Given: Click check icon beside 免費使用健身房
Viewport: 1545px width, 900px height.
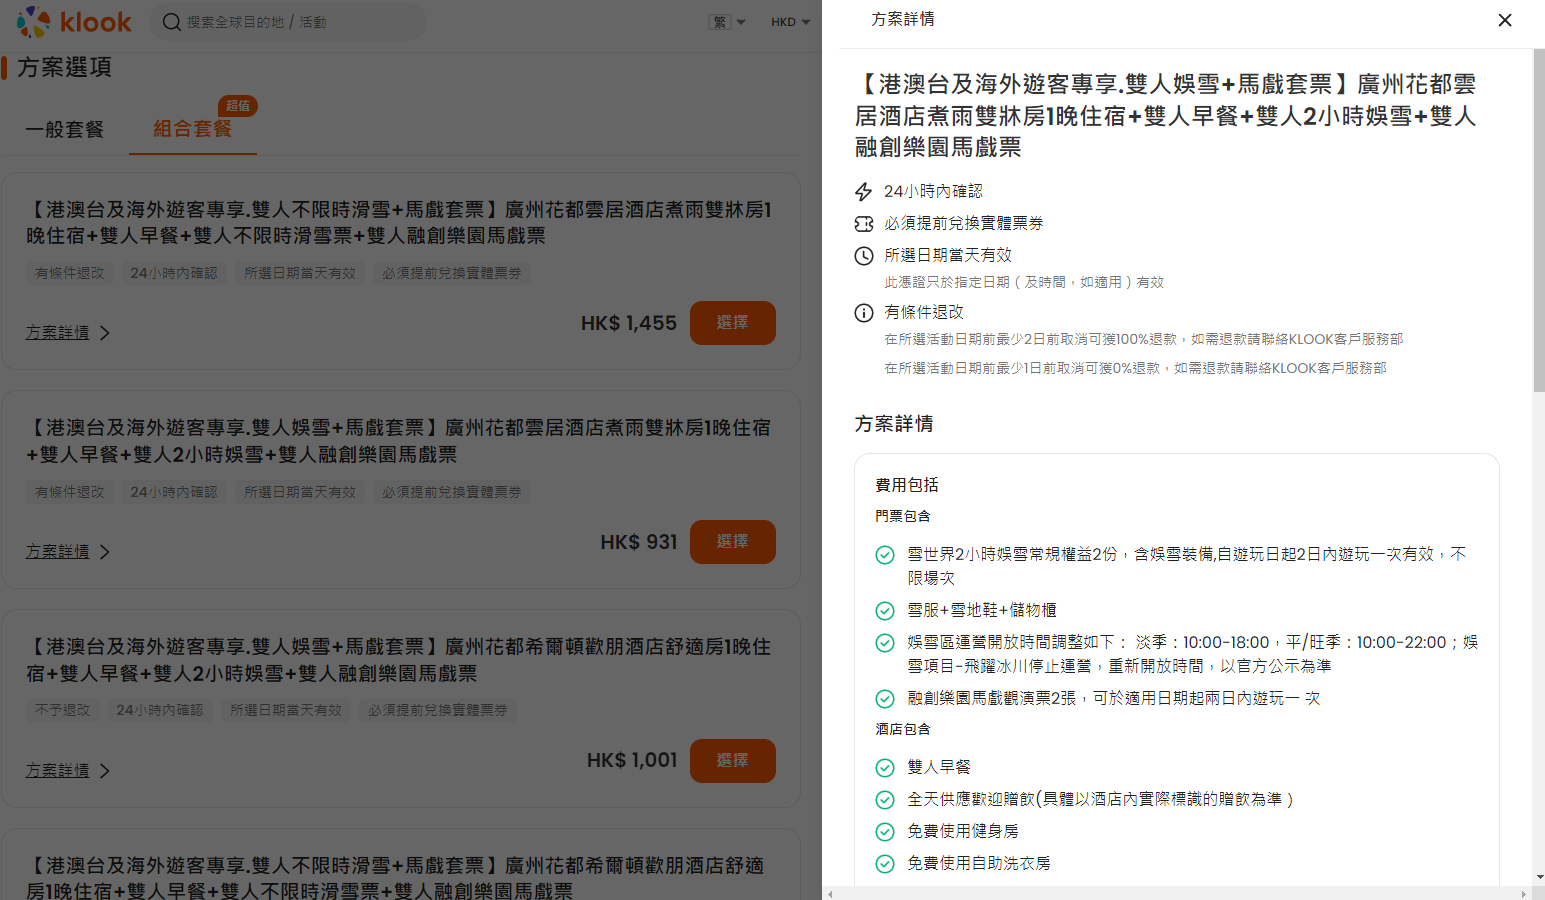Looking at the screenshot, I should pyautogui.click(x=885, y=832).
